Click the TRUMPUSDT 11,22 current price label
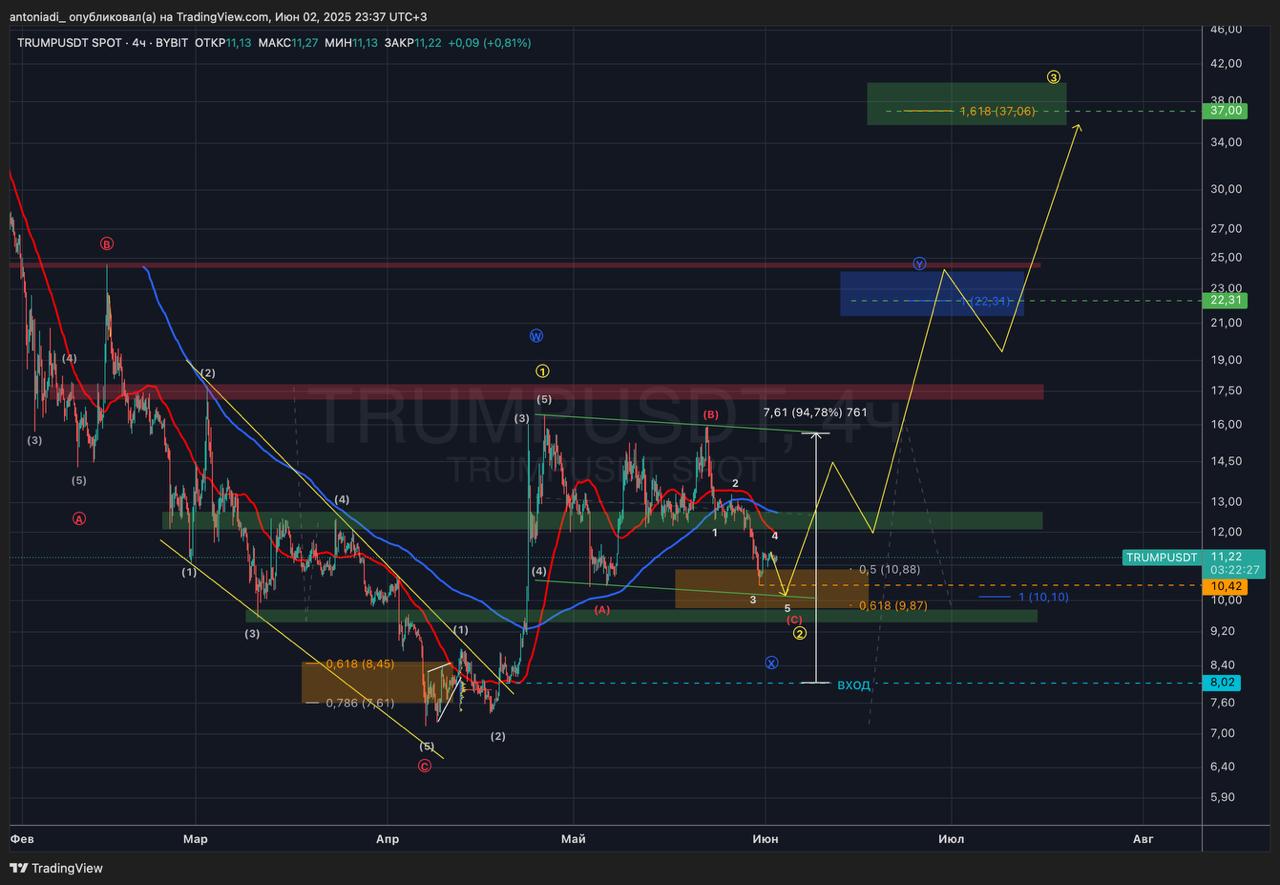 click(1193, 557)
